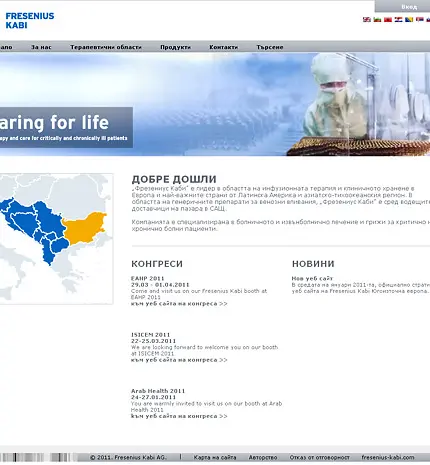The height and width of the screenshot is (465, 430).
Task: Click the 29.03 - 01.04.2011 date text
Action: tap(160, 285)
